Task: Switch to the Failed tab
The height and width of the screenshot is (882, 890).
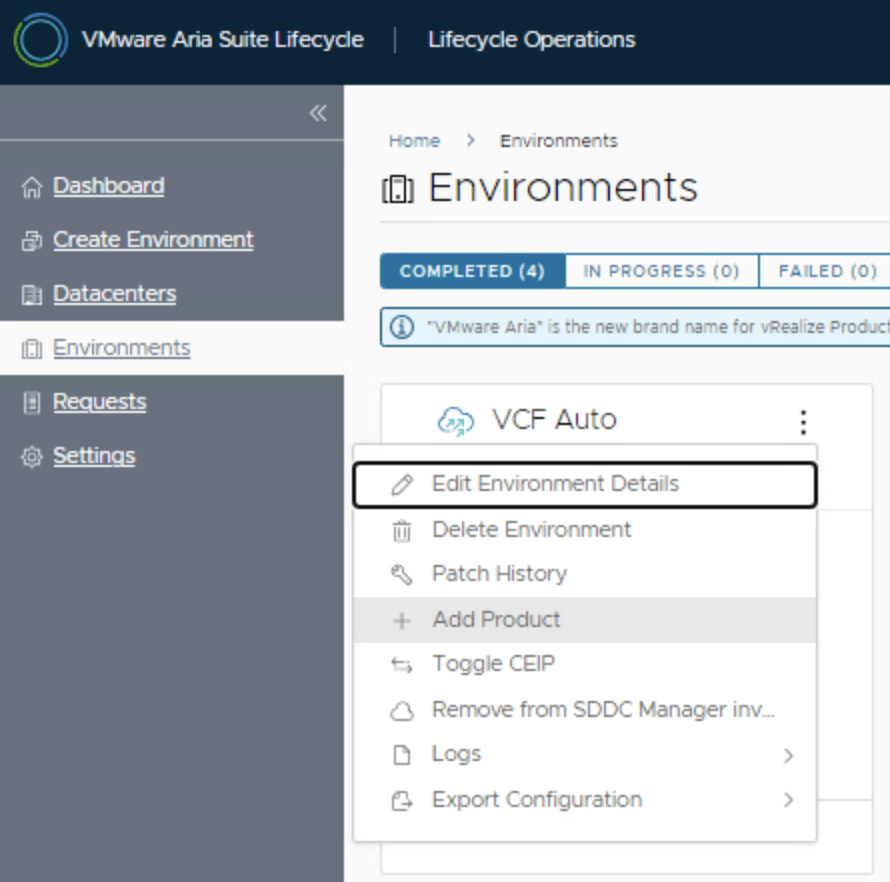Action: 827,271
